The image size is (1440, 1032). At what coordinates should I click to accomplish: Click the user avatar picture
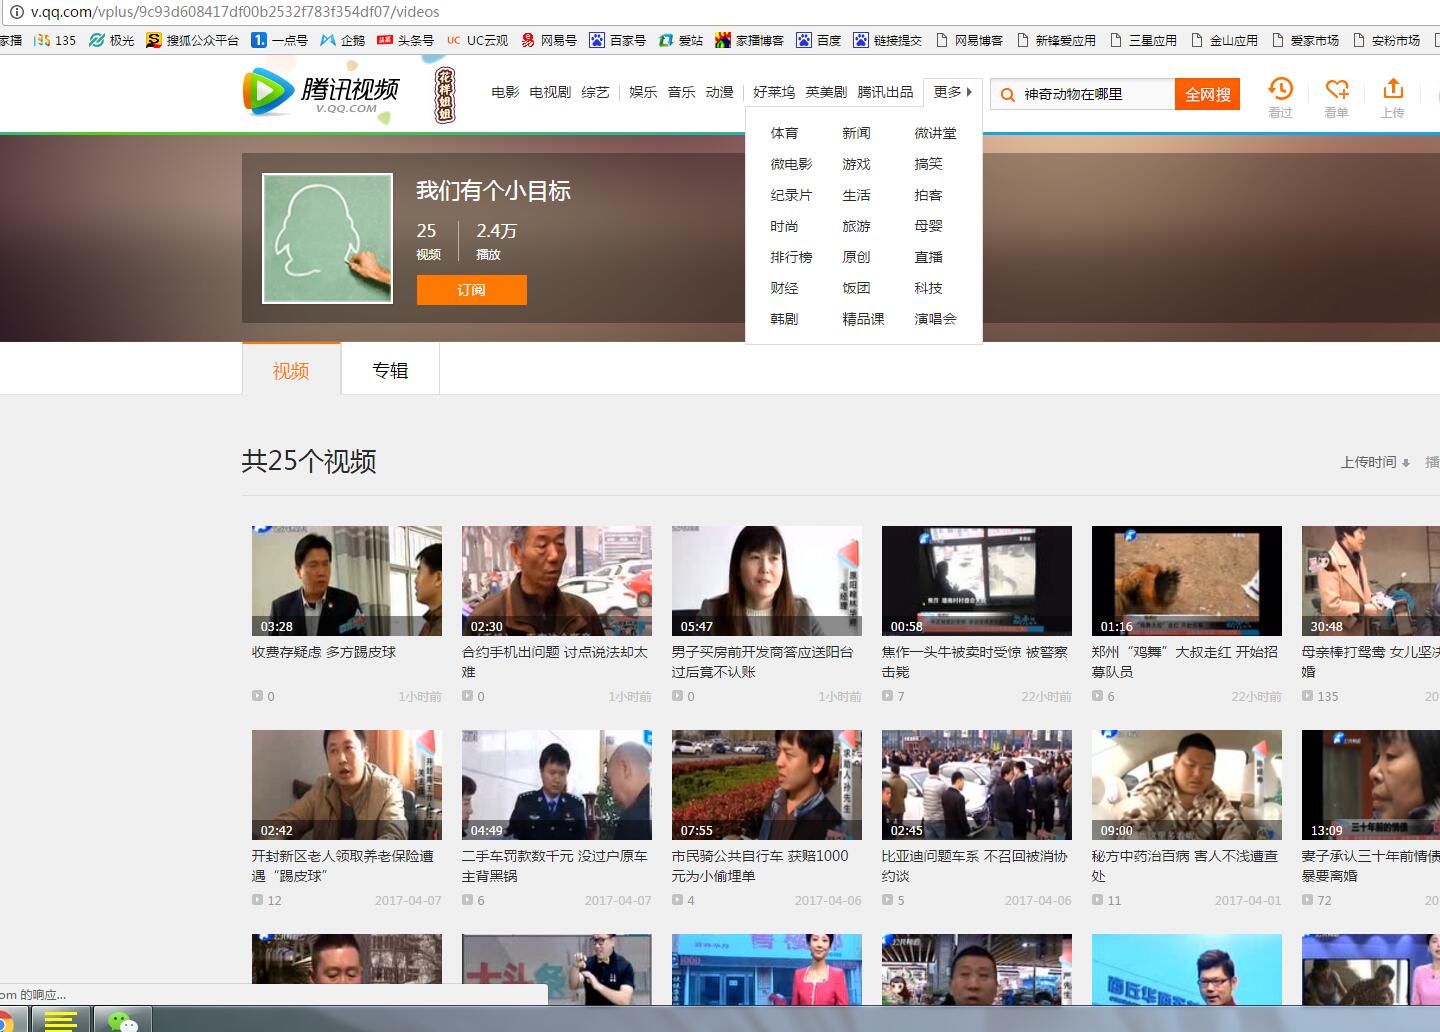click(x=327, y=238)
